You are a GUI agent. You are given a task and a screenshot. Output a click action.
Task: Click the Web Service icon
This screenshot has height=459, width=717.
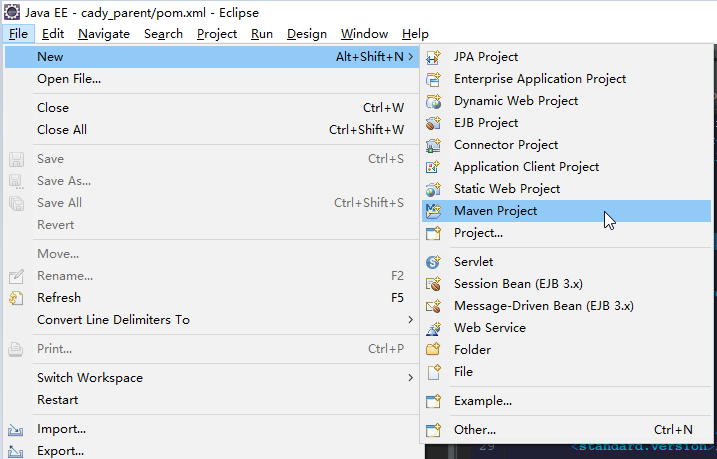(433, 328)
